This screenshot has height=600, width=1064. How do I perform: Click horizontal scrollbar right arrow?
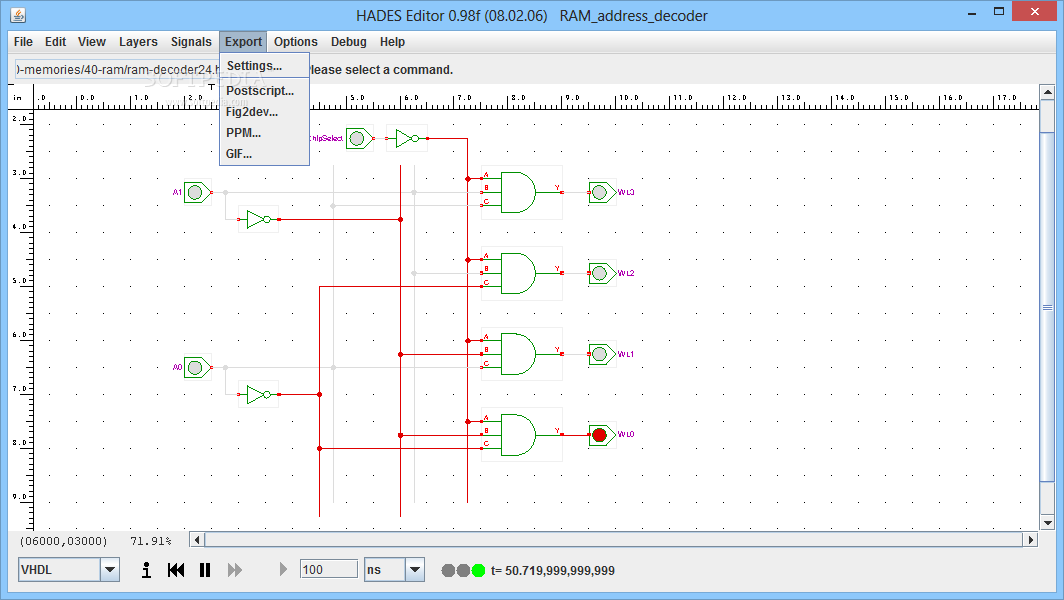(x=1031, y=540)
